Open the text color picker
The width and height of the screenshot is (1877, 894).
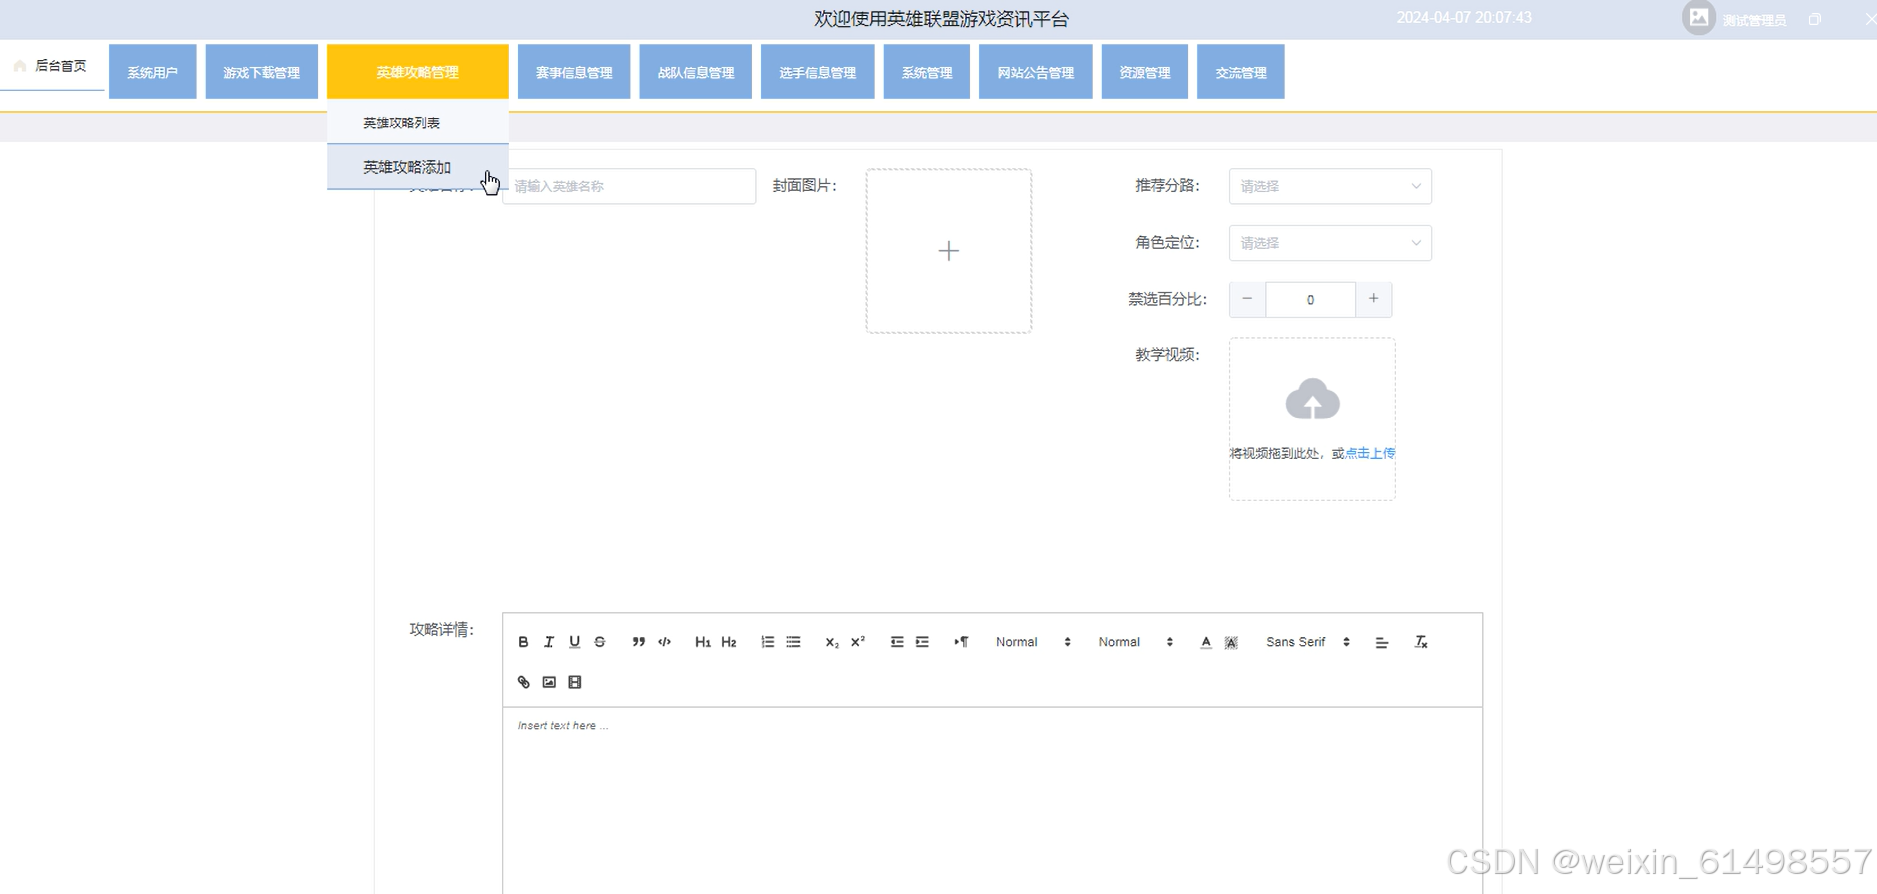click(x=1206, y=642)
